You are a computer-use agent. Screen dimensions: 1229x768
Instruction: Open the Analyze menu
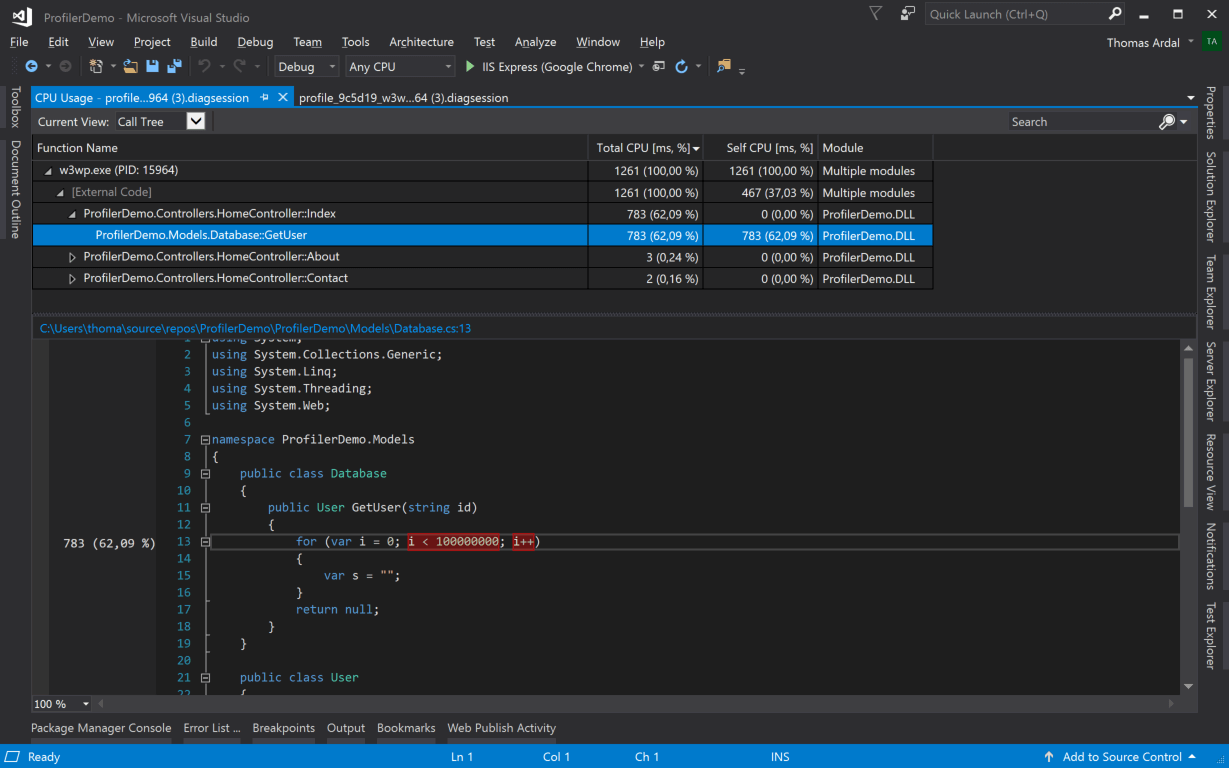pyautogui.click(x=535, y=42)
